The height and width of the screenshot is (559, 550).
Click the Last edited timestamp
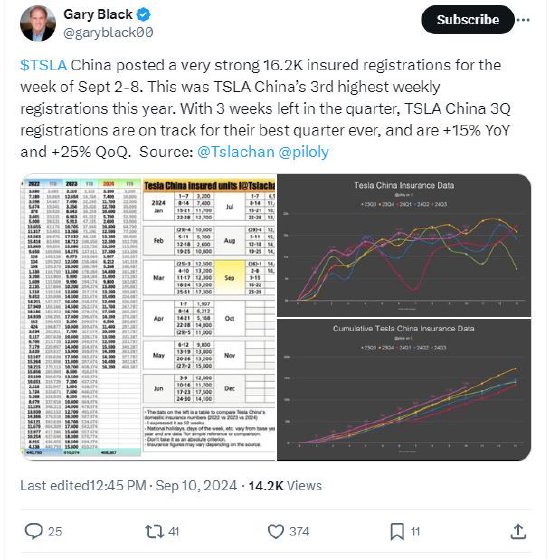coord(129,486)
